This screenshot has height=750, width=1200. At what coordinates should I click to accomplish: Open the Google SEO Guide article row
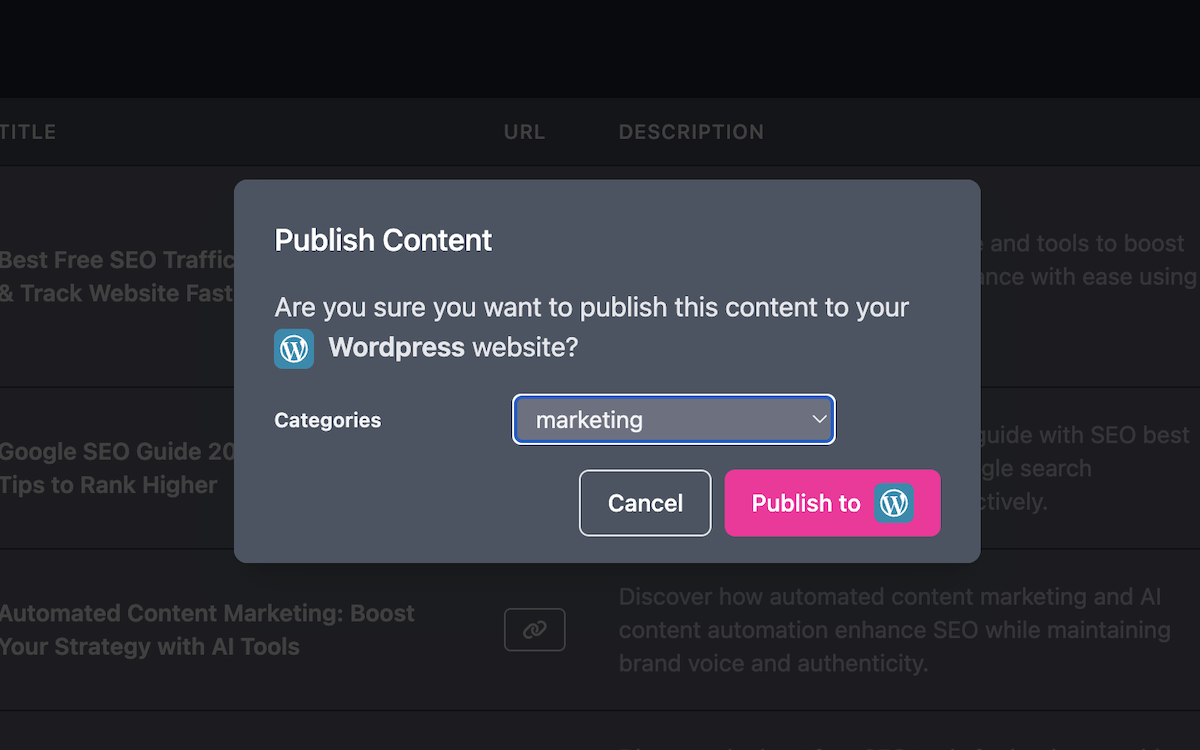click(117, 468)
